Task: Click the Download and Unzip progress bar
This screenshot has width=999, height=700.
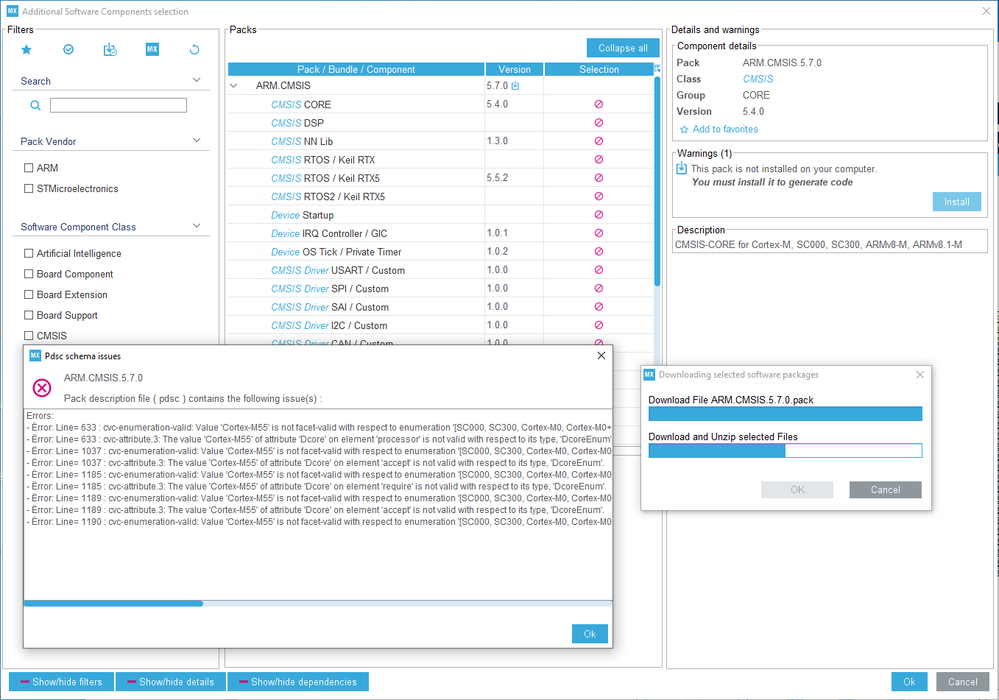Action: pos(785,451)
